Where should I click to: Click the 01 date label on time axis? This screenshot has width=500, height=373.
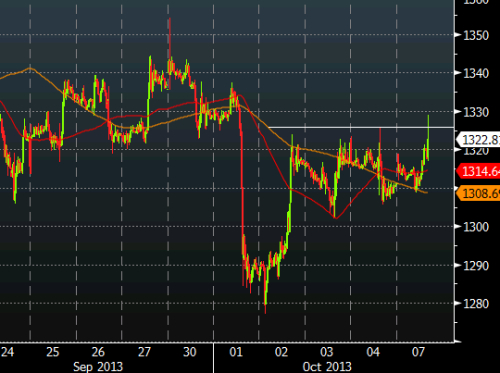point(236,352)
